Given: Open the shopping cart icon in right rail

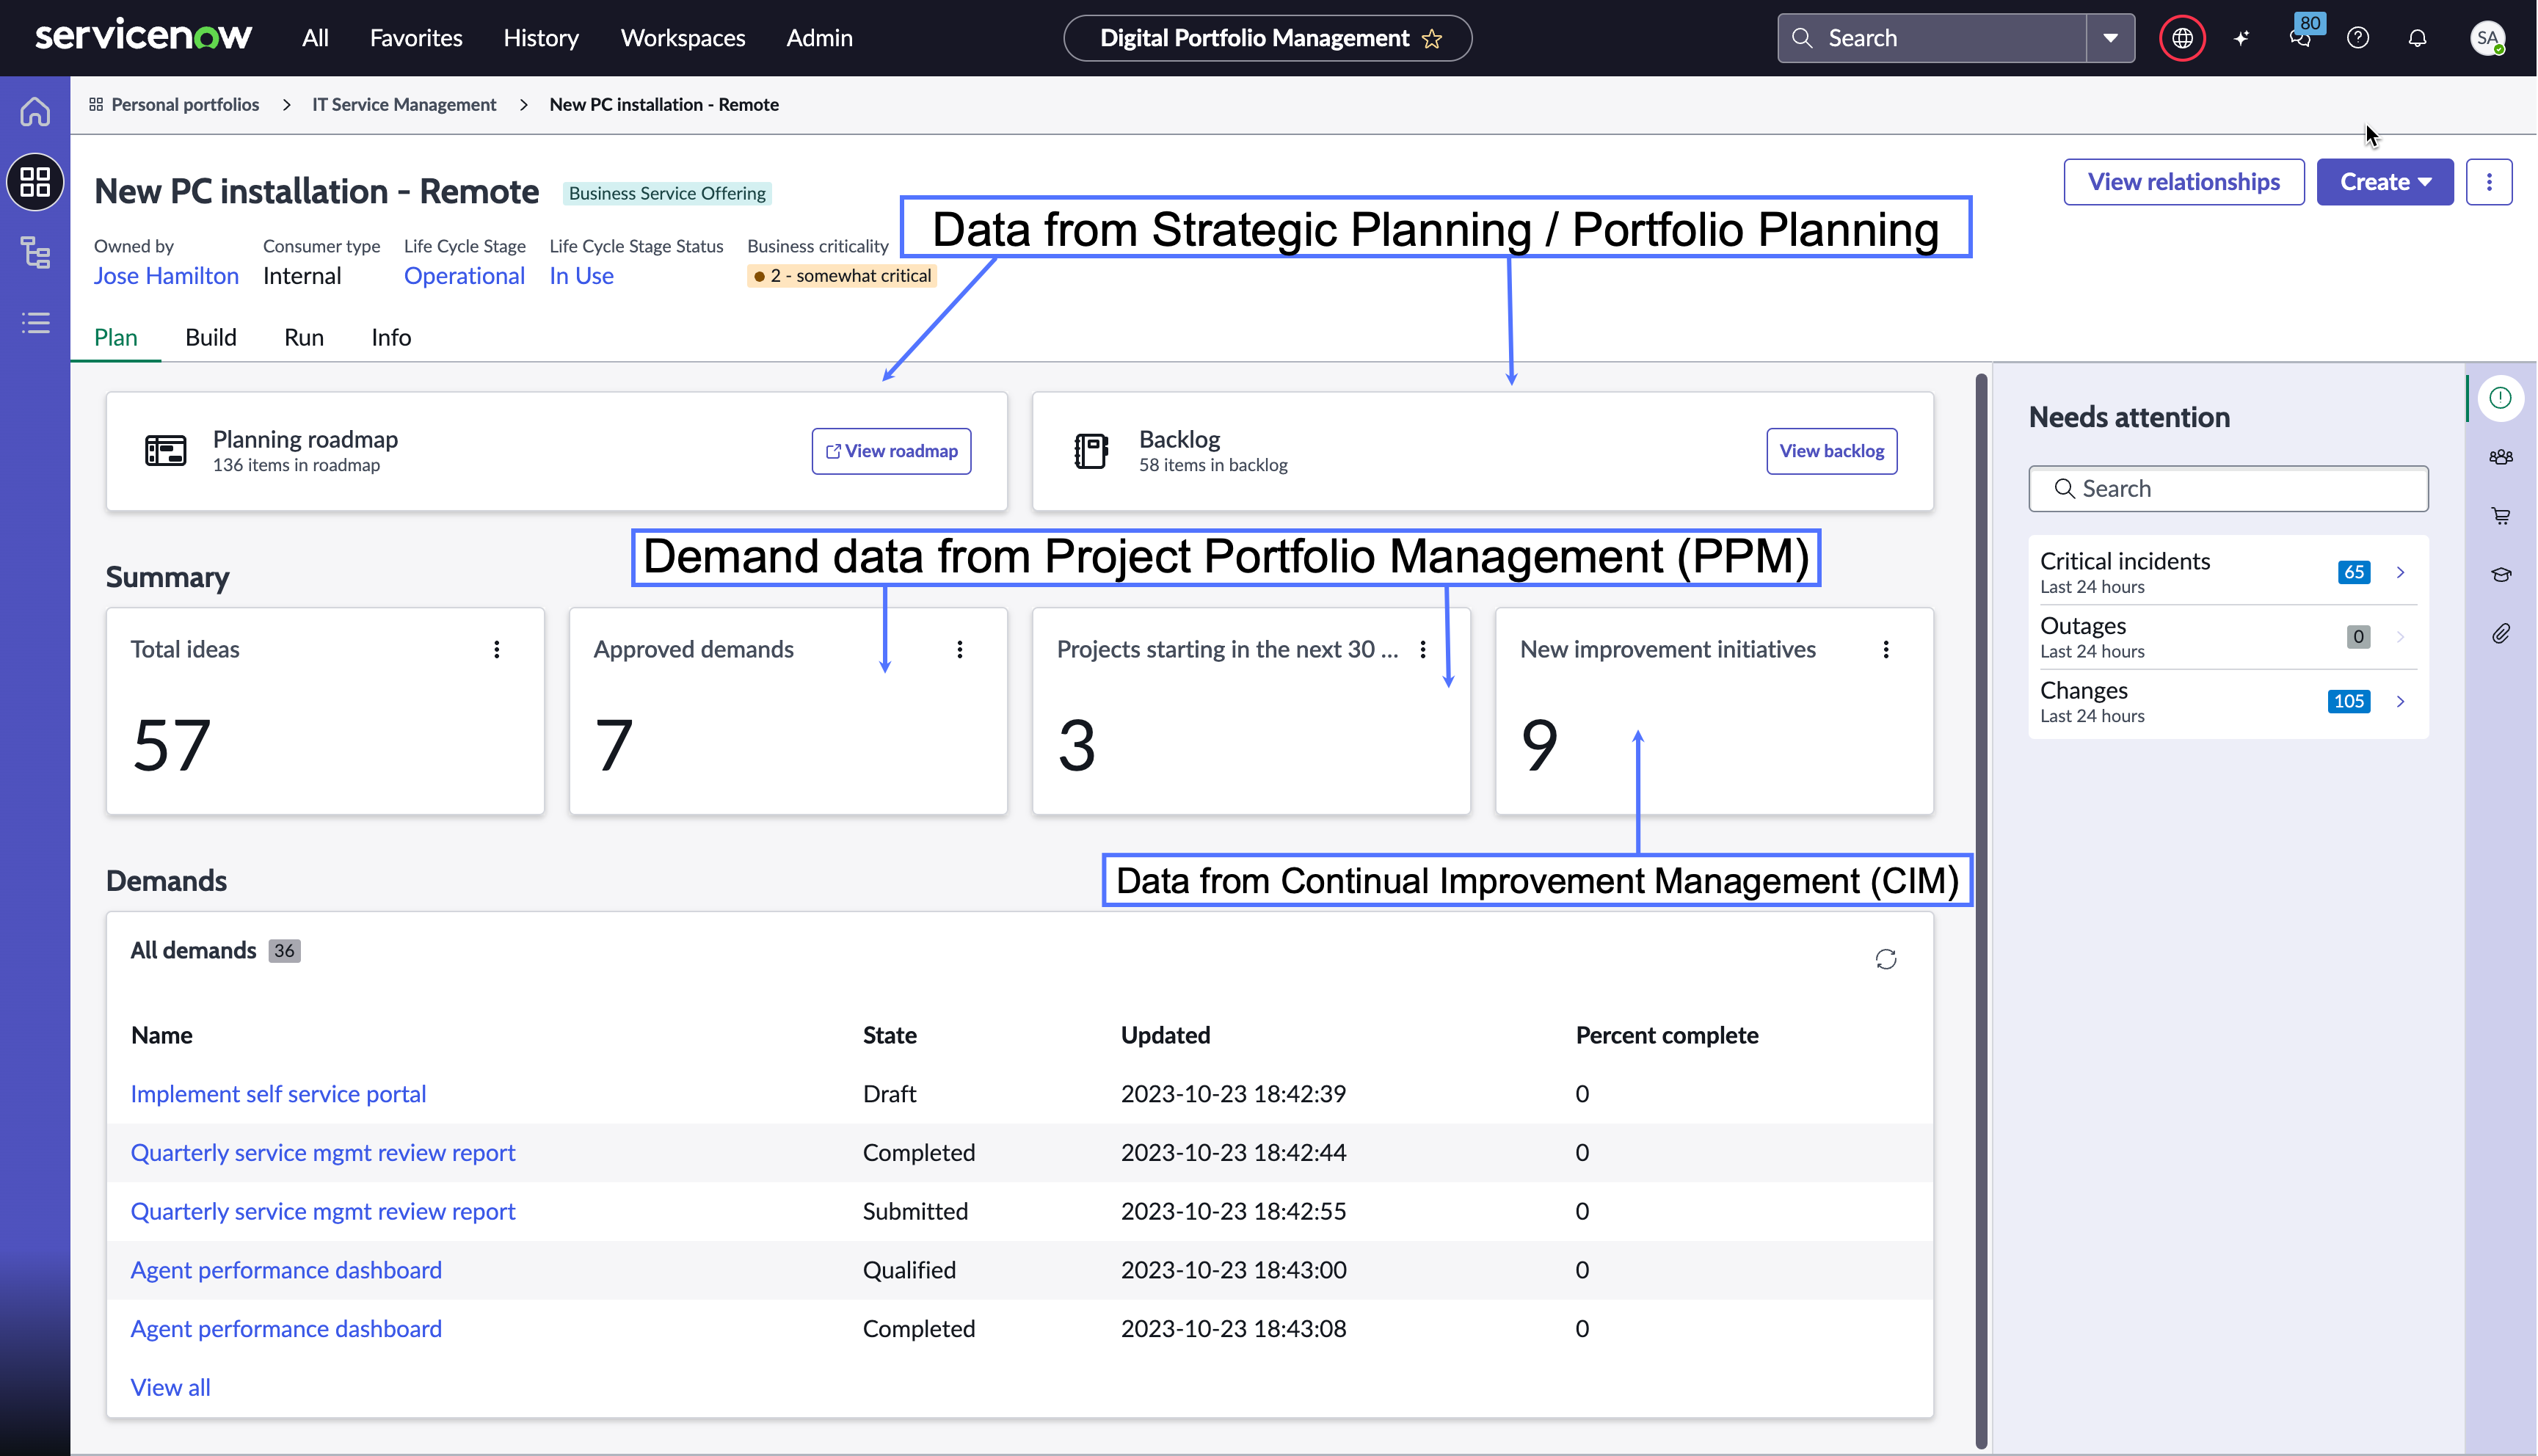Looking at the screenshot, I should [x=2500, y=516].
